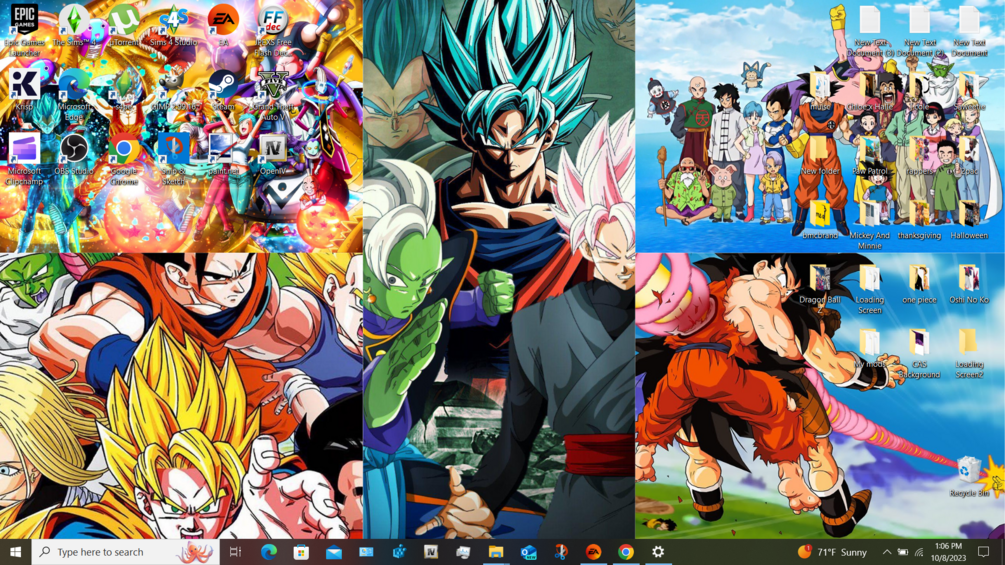Select the New folder icon on desktop

coord(820,155)
